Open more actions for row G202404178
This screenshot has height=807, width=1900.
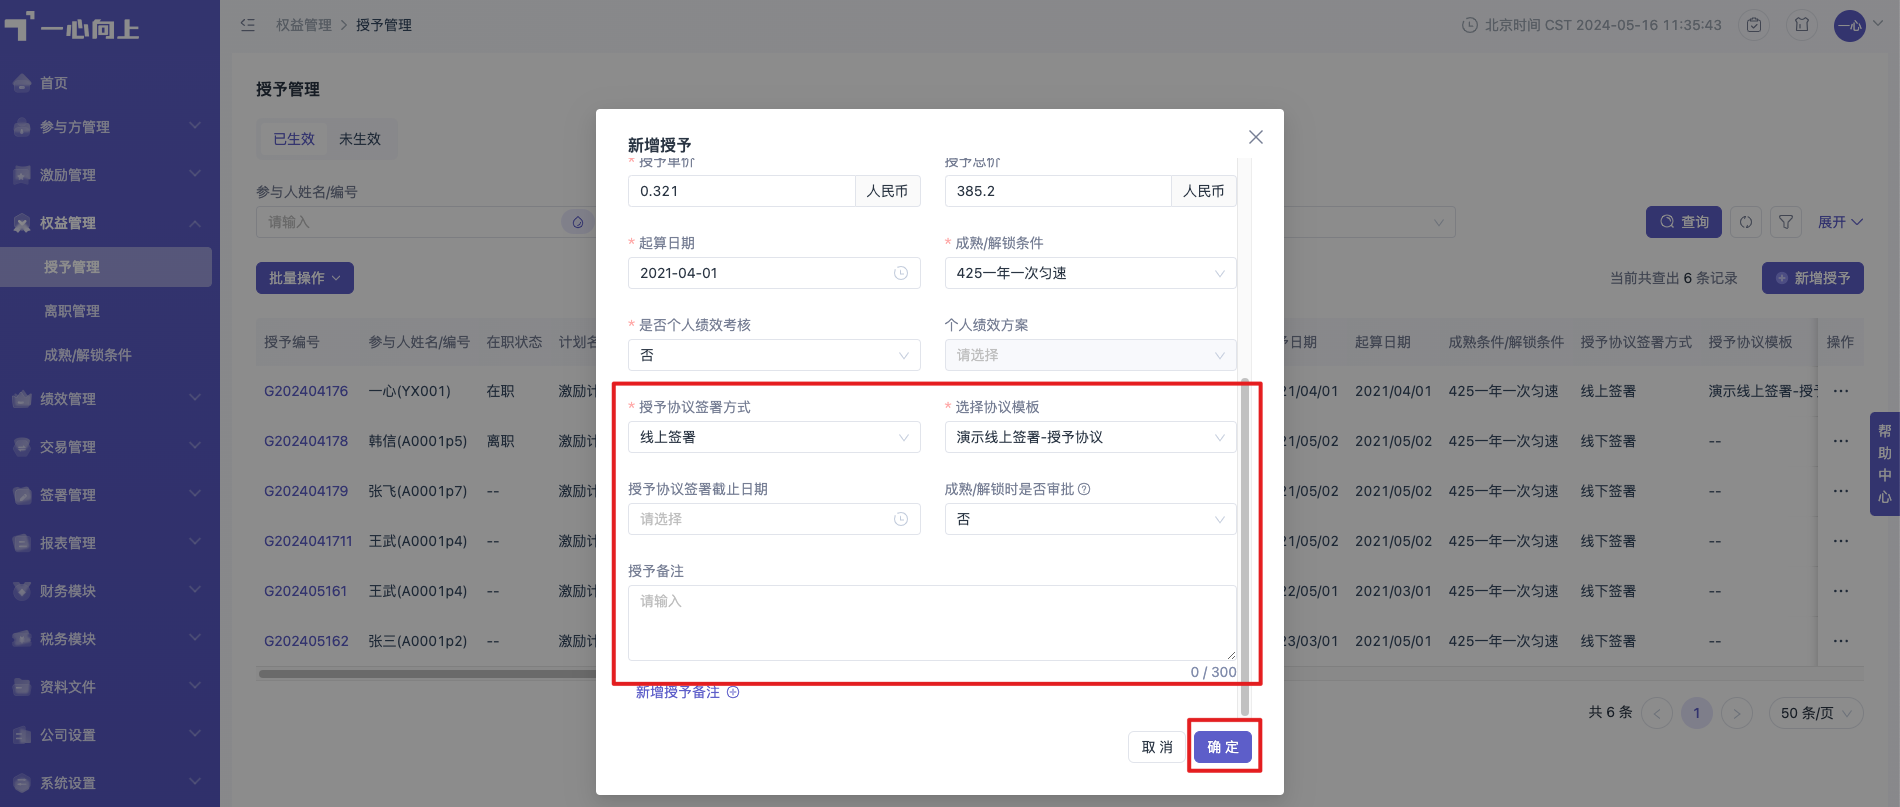(x=1841, y=441)
